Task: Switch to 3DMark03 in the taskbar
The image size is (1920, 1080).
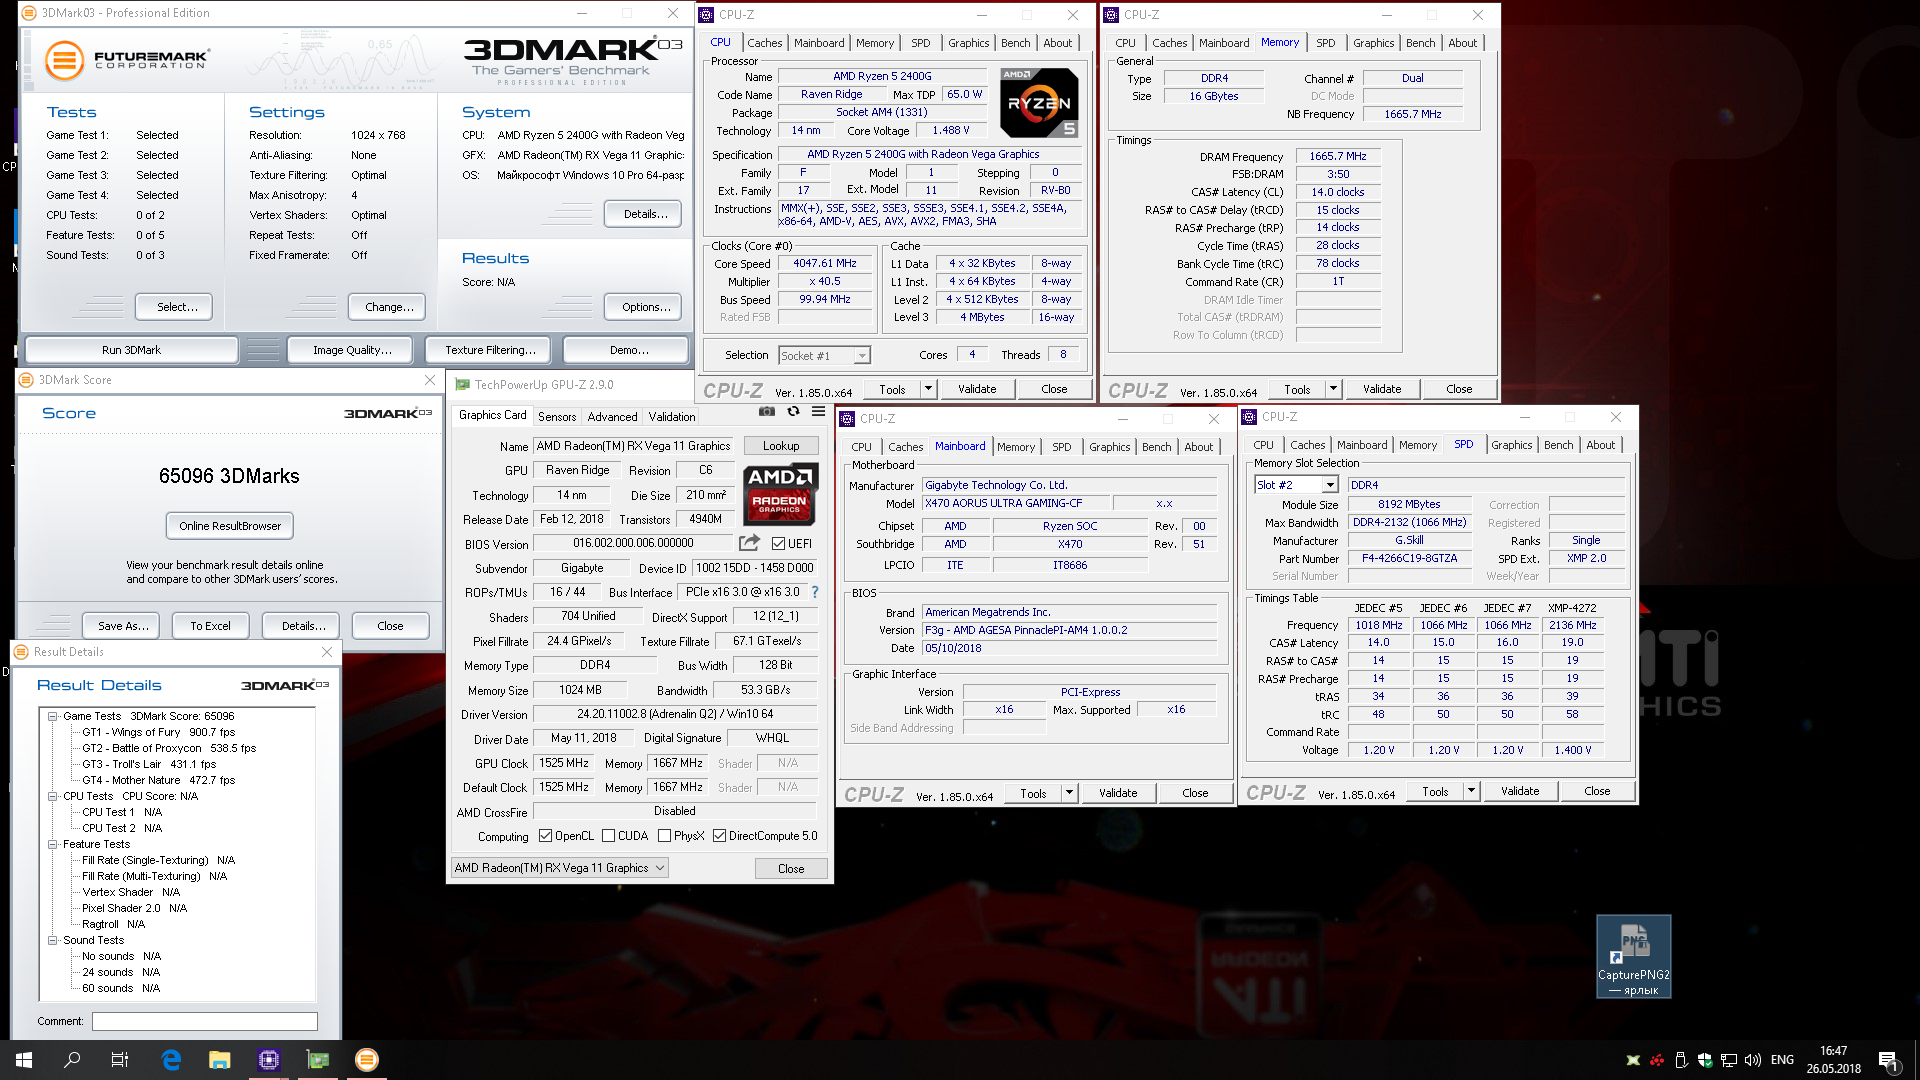Action: [x=367, y=1060]
